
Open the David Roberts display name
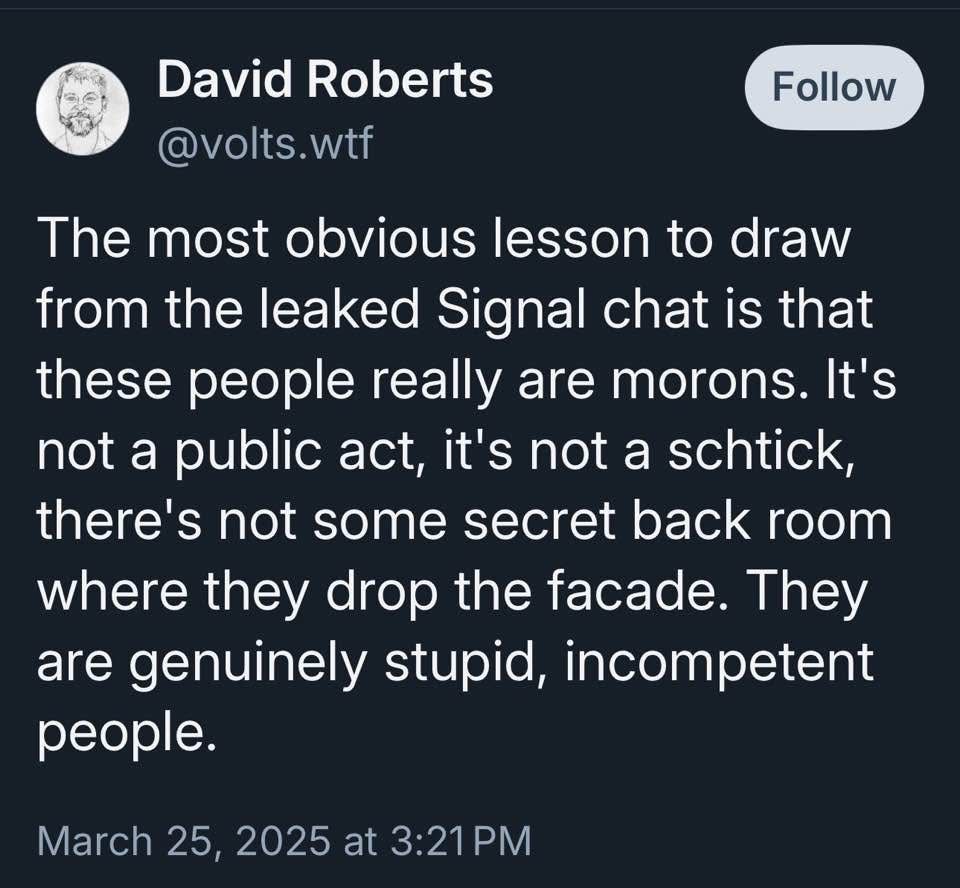pyautogui.click(x=325, y=81)
